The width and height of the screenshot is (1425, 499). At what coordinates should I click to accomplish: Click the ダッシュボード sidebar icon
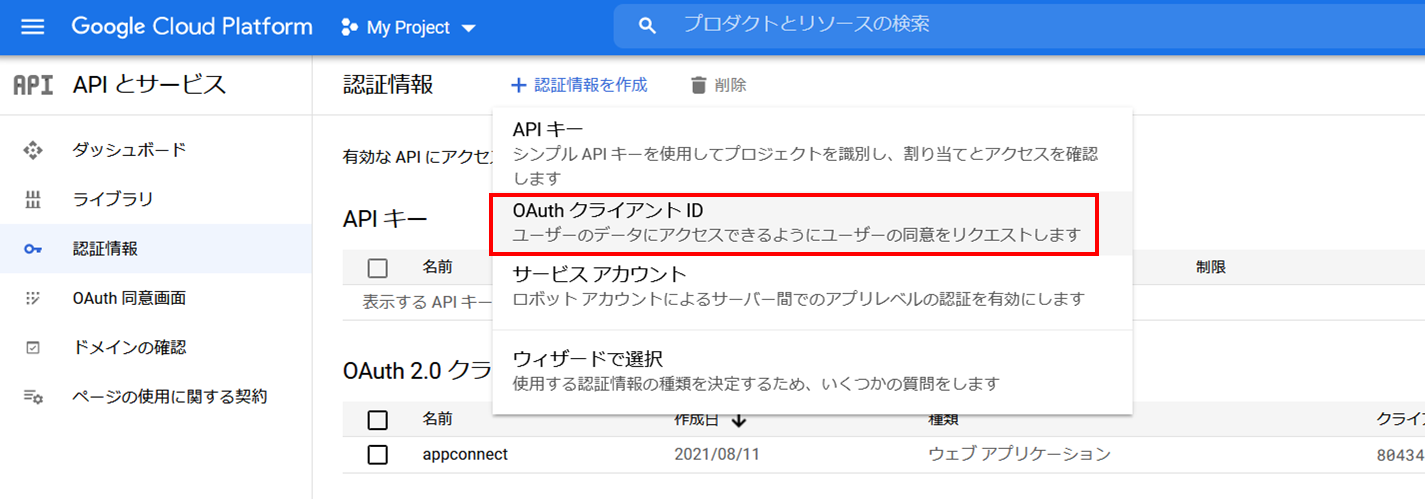[33, 150]
